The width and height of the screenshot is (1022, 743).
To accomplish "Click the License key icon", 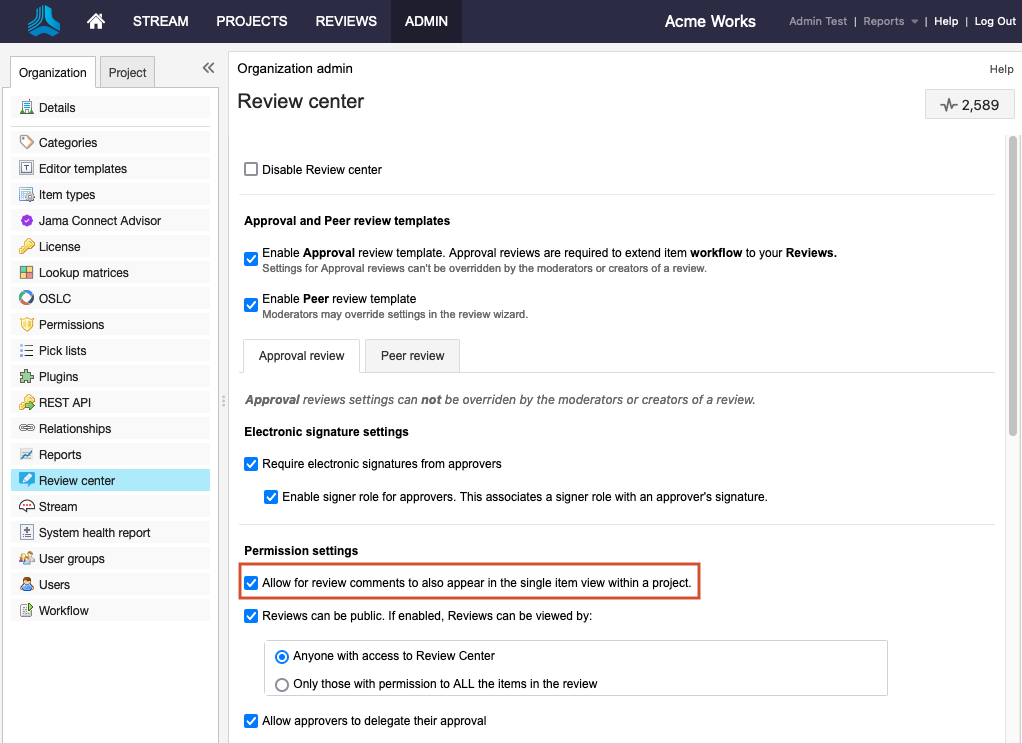I will pos(27,247).
